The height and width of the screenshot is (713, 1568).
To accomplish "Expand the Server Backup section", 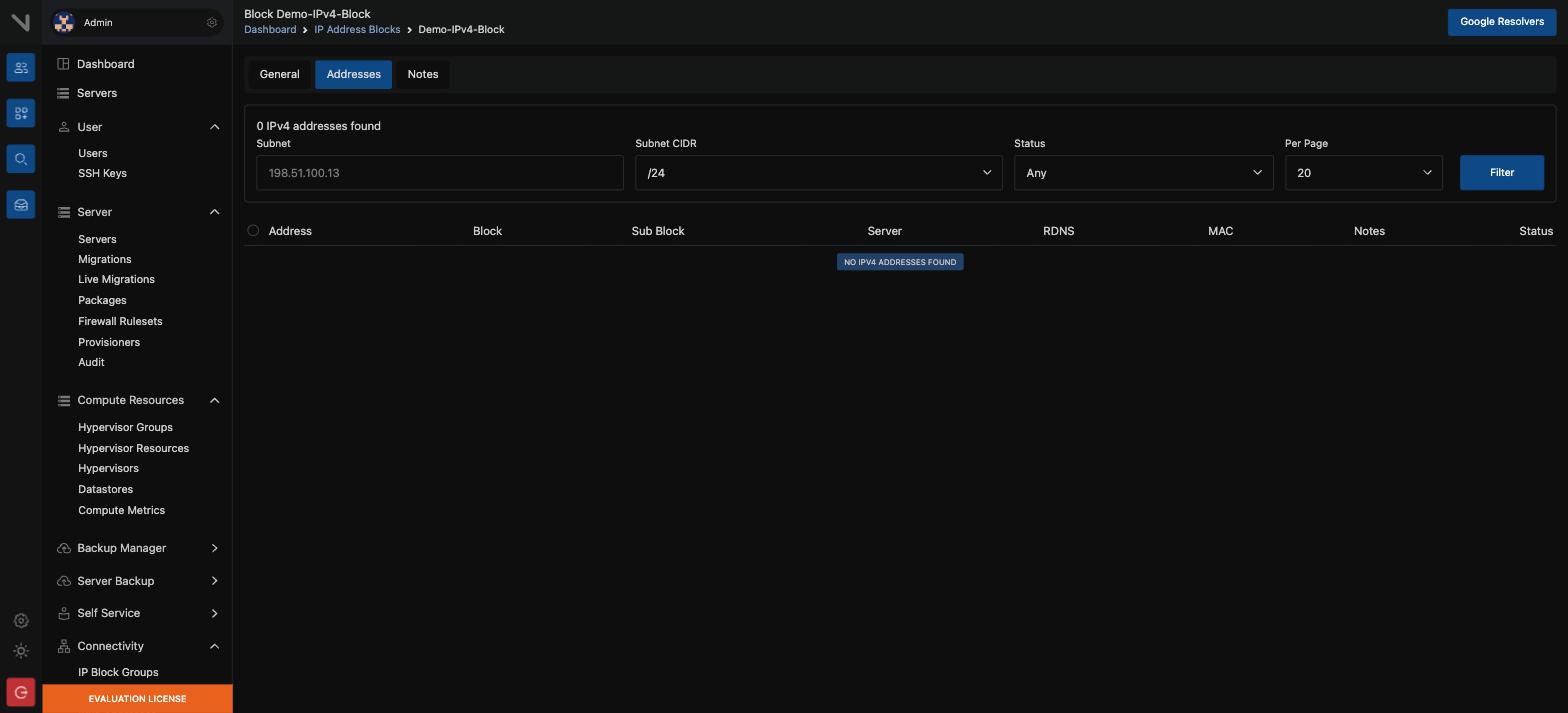I will [x=214, y=581].
